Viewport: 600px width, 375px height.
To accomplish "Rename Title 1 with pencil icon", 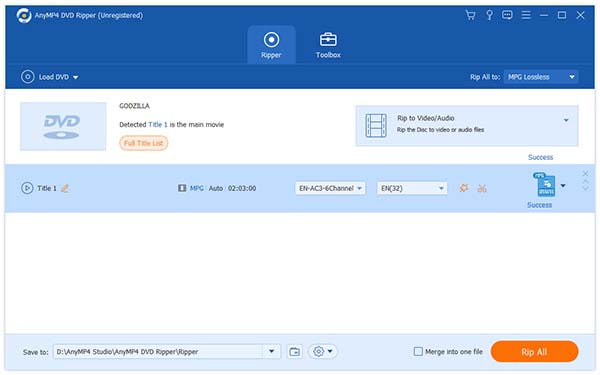I will pyautogui.click(x=65, y=188).
